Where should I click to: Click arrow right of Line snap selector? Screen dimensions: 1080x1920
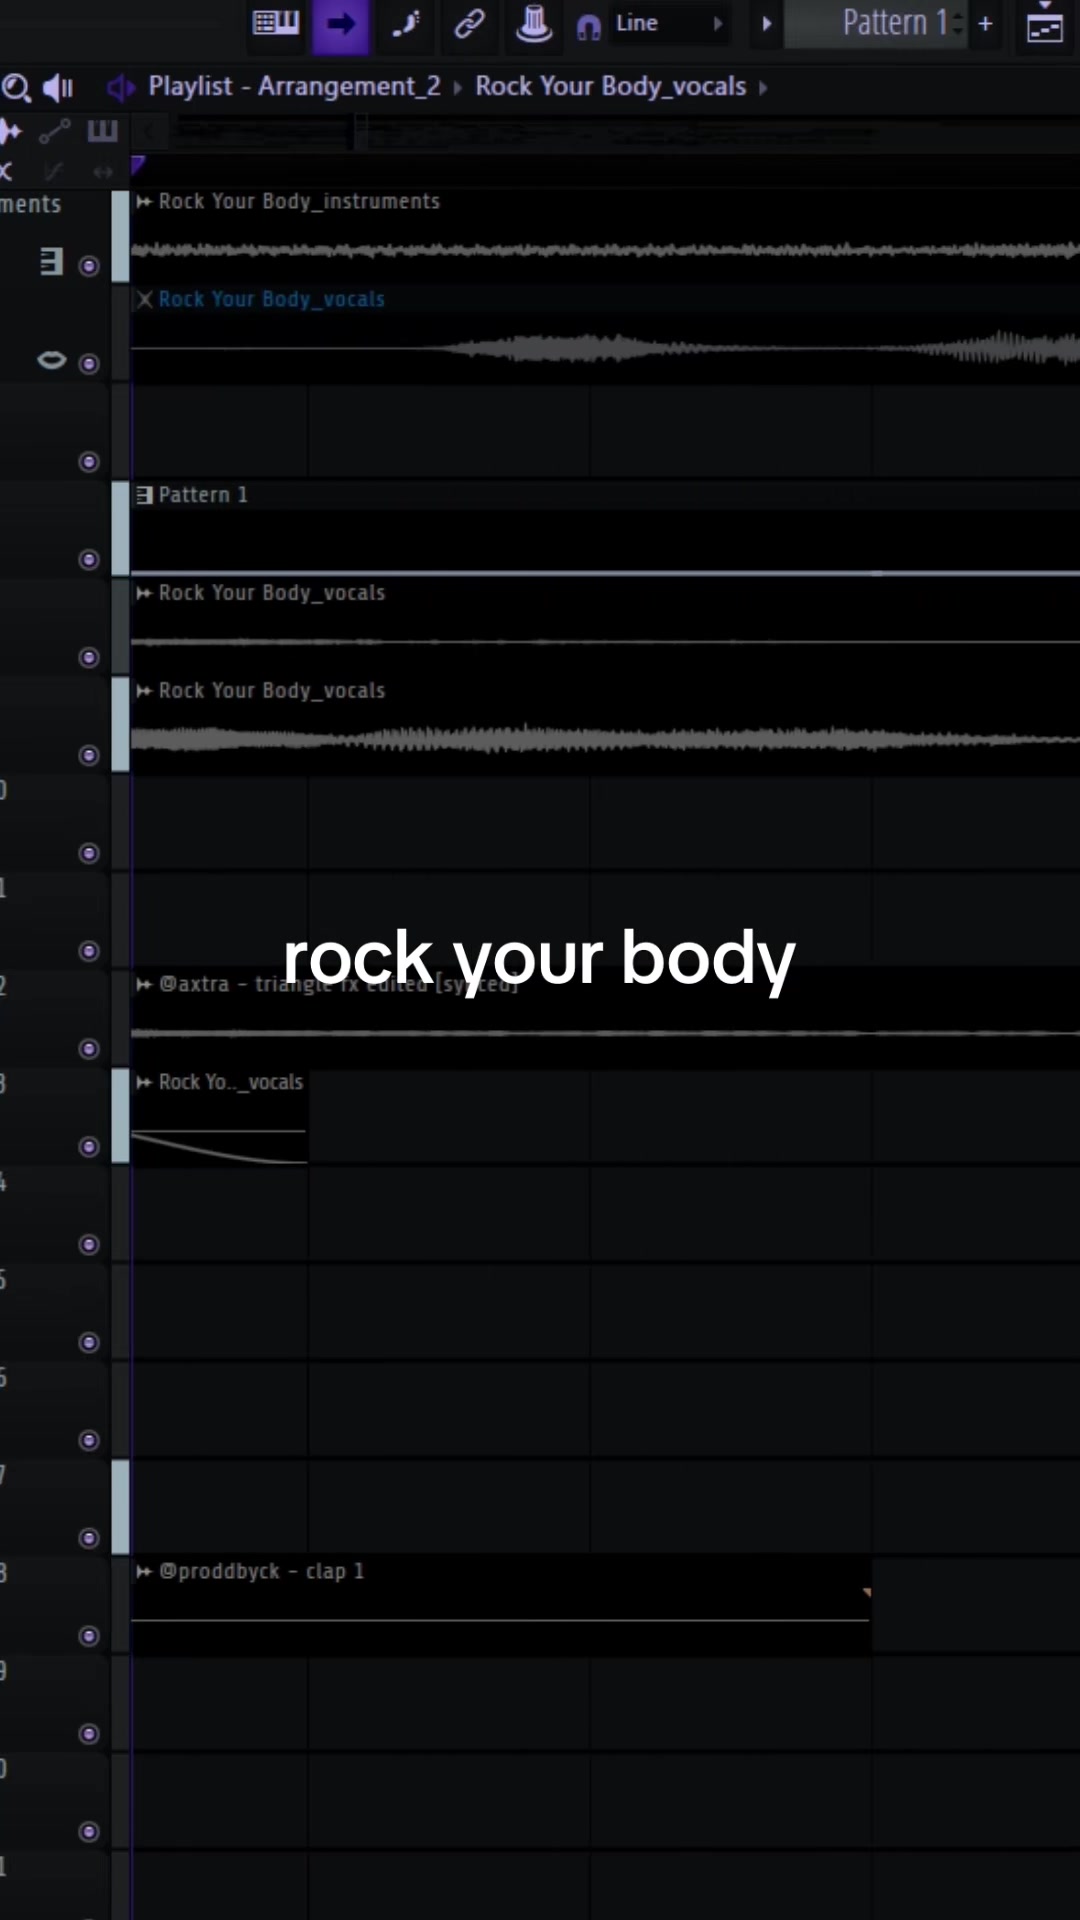718,24
